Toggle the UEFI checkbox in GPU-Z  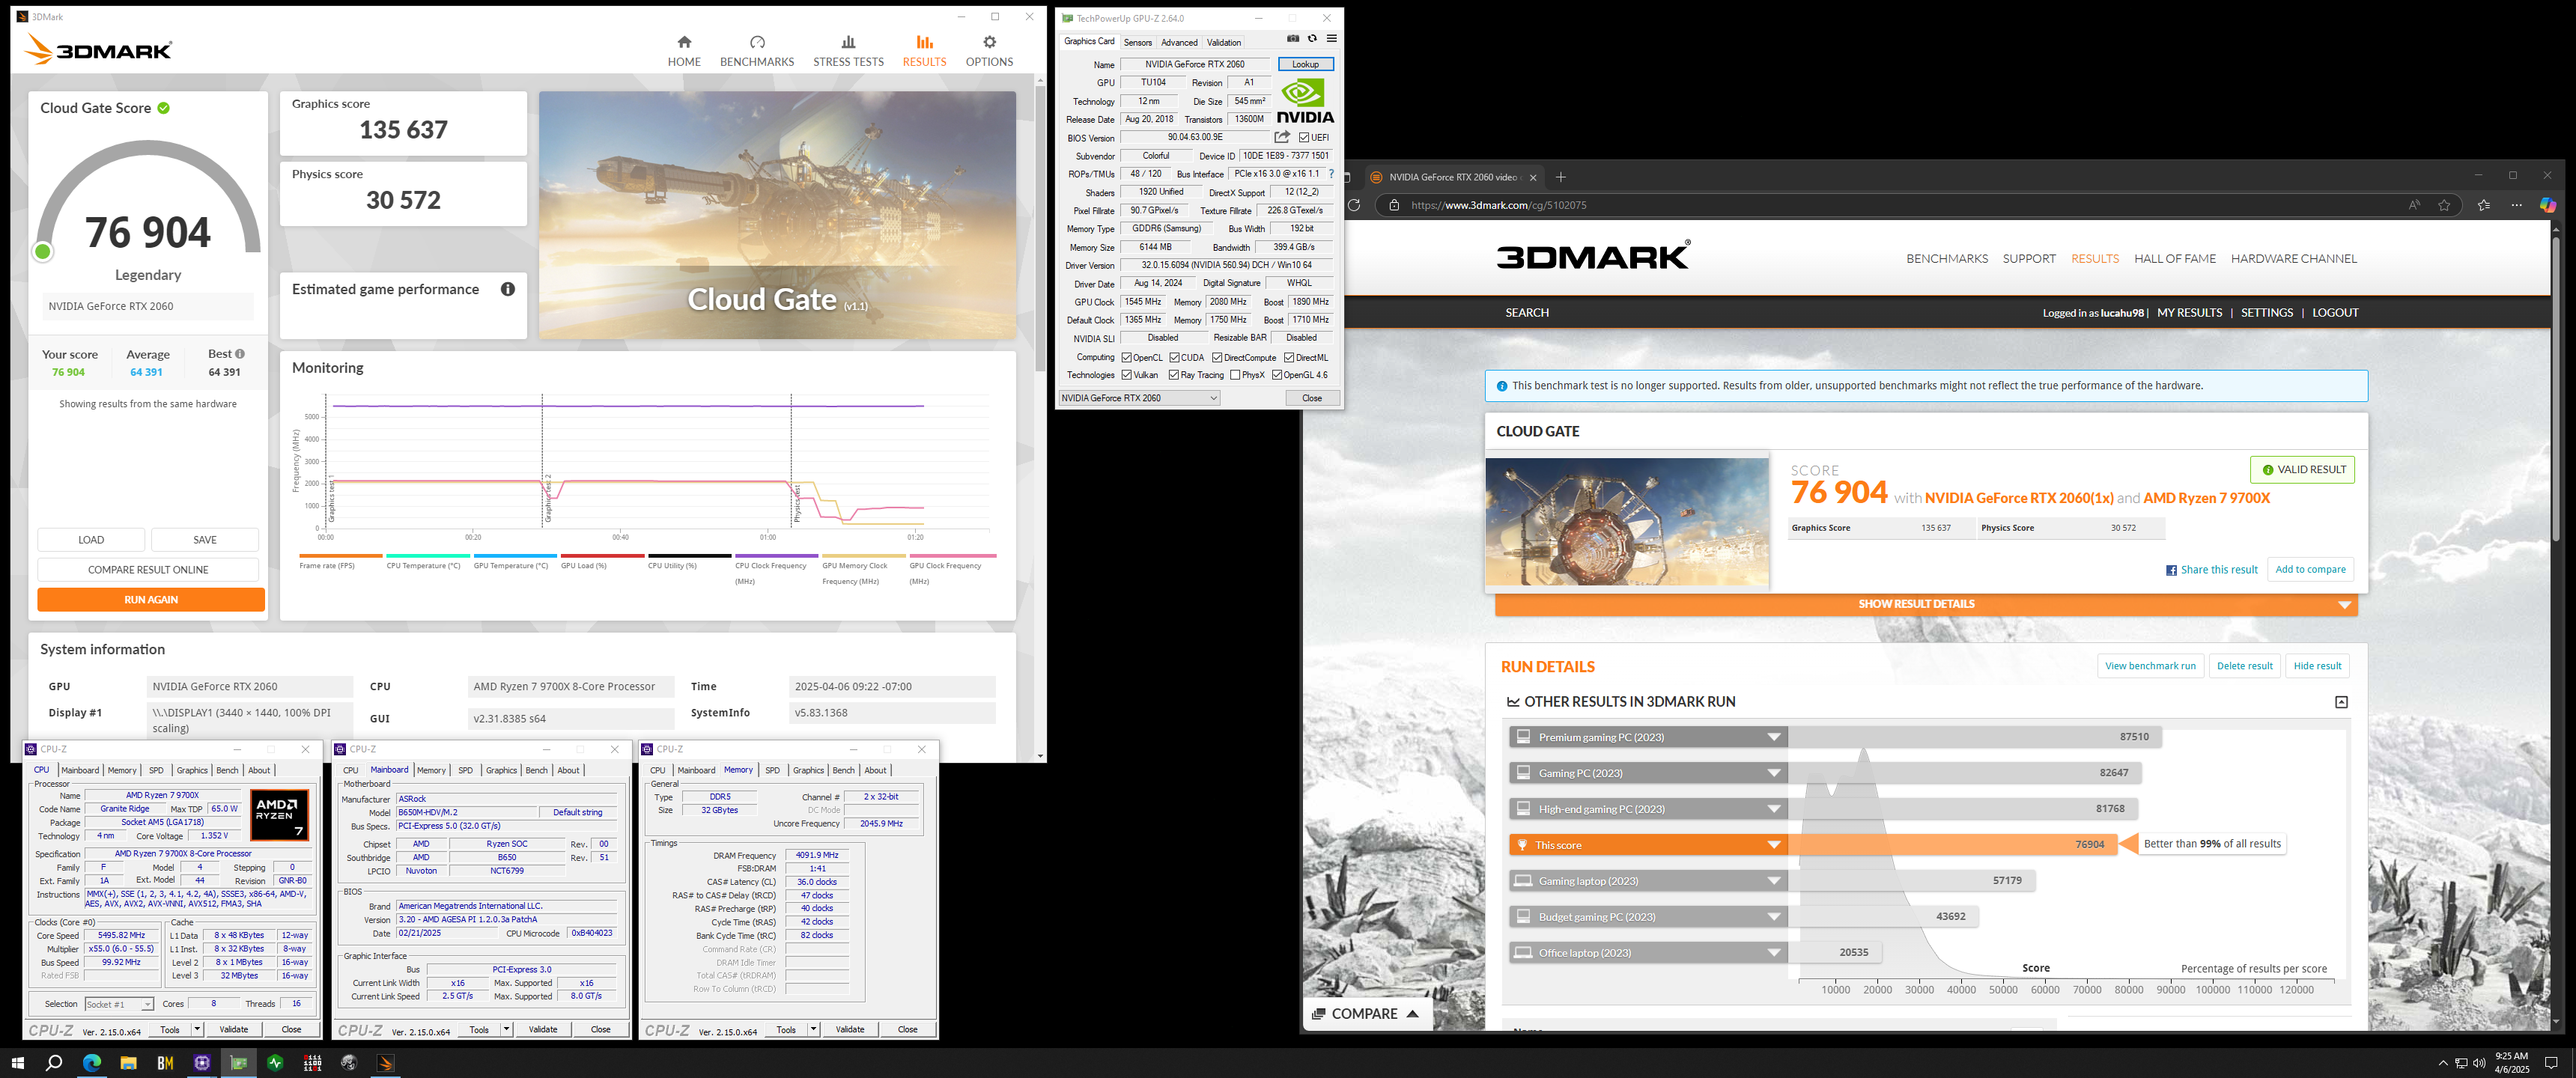tap(1304, 138)
